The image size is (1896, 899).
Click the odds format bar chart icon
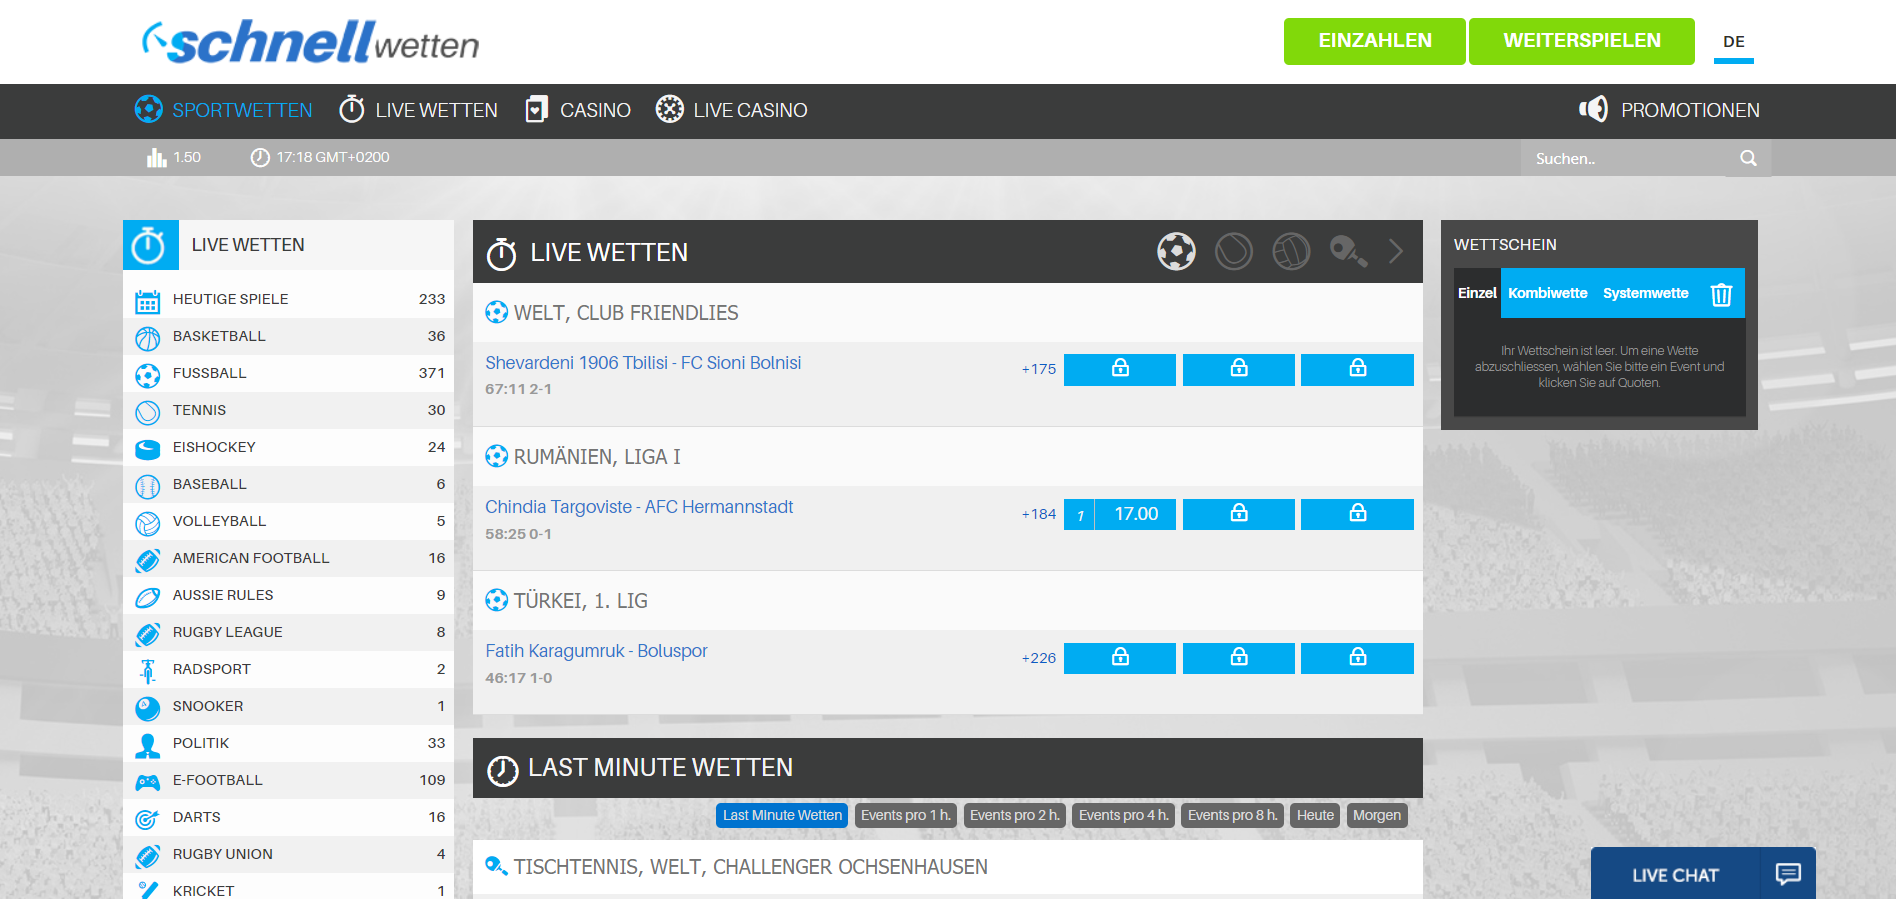(x=156, y=157)
